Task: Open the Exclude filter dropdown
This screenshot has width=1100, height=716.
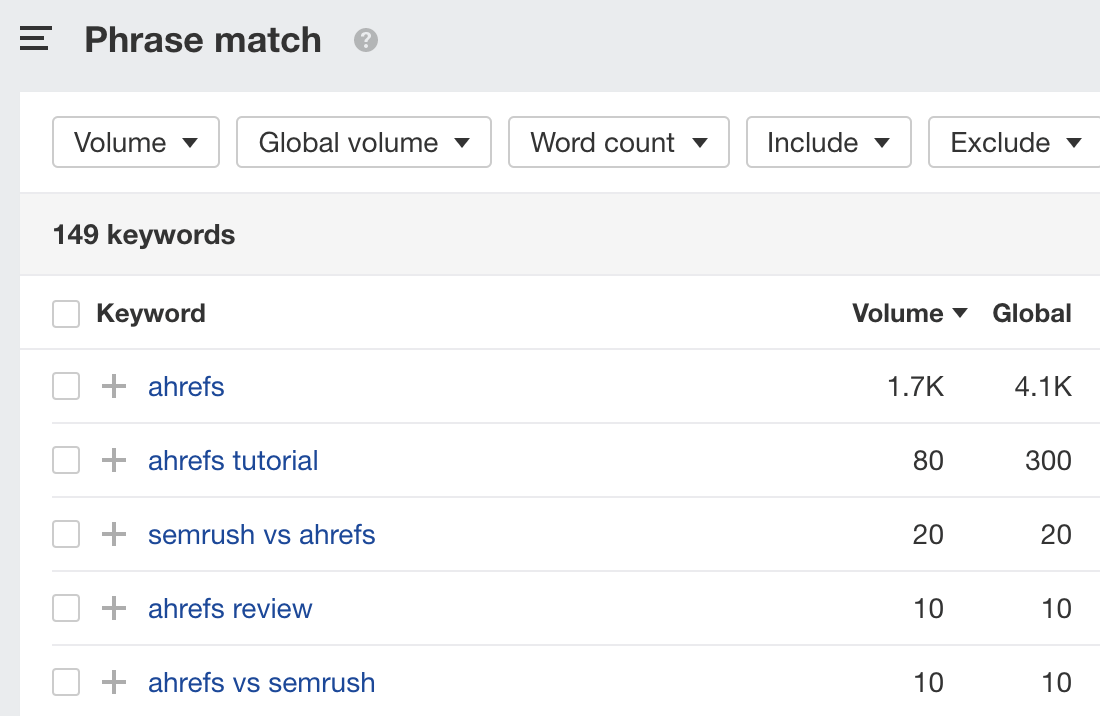Action: click(1014, 142)
